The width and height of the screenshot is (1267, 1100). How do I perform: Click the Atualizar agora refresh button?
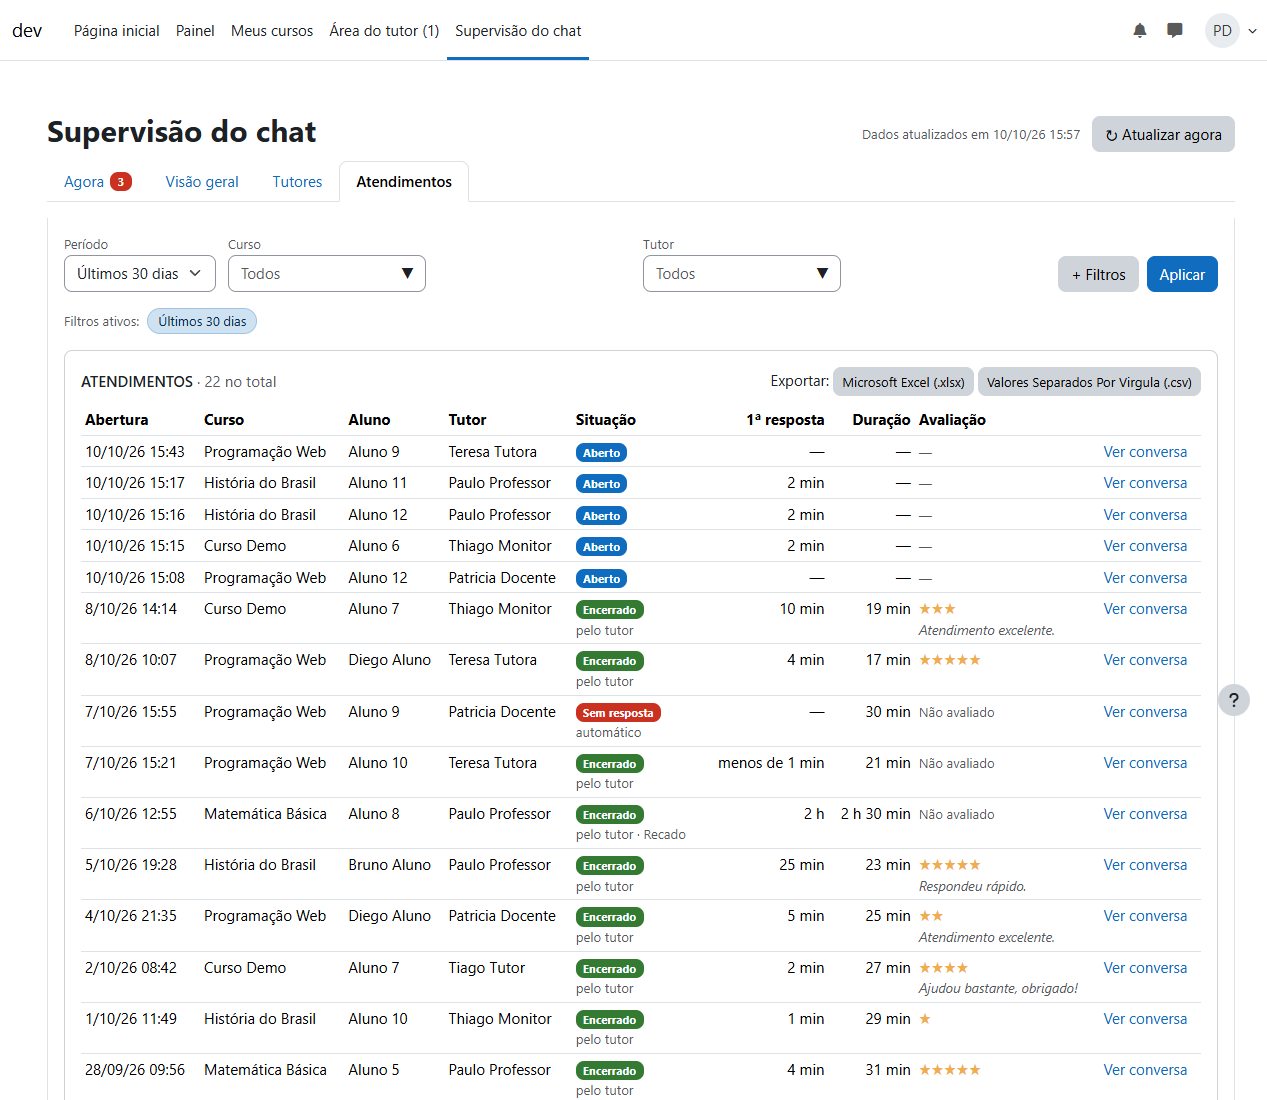pyautogui.click(x=1163, y=134)
